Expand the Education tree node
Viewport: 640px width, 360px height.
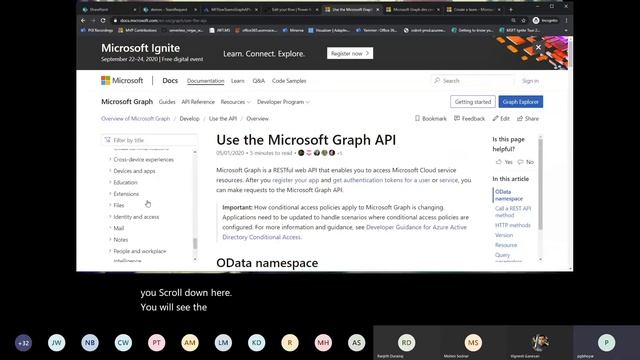tap(110, 182)
